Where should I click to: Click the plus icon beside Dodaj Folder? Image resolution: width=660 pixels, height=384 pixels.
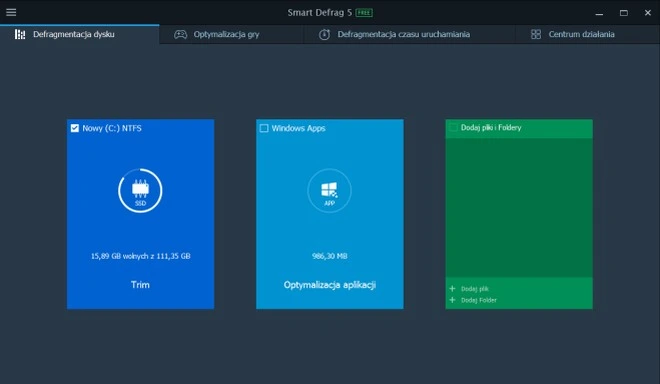pyautogui.click(x=452, y=300)
